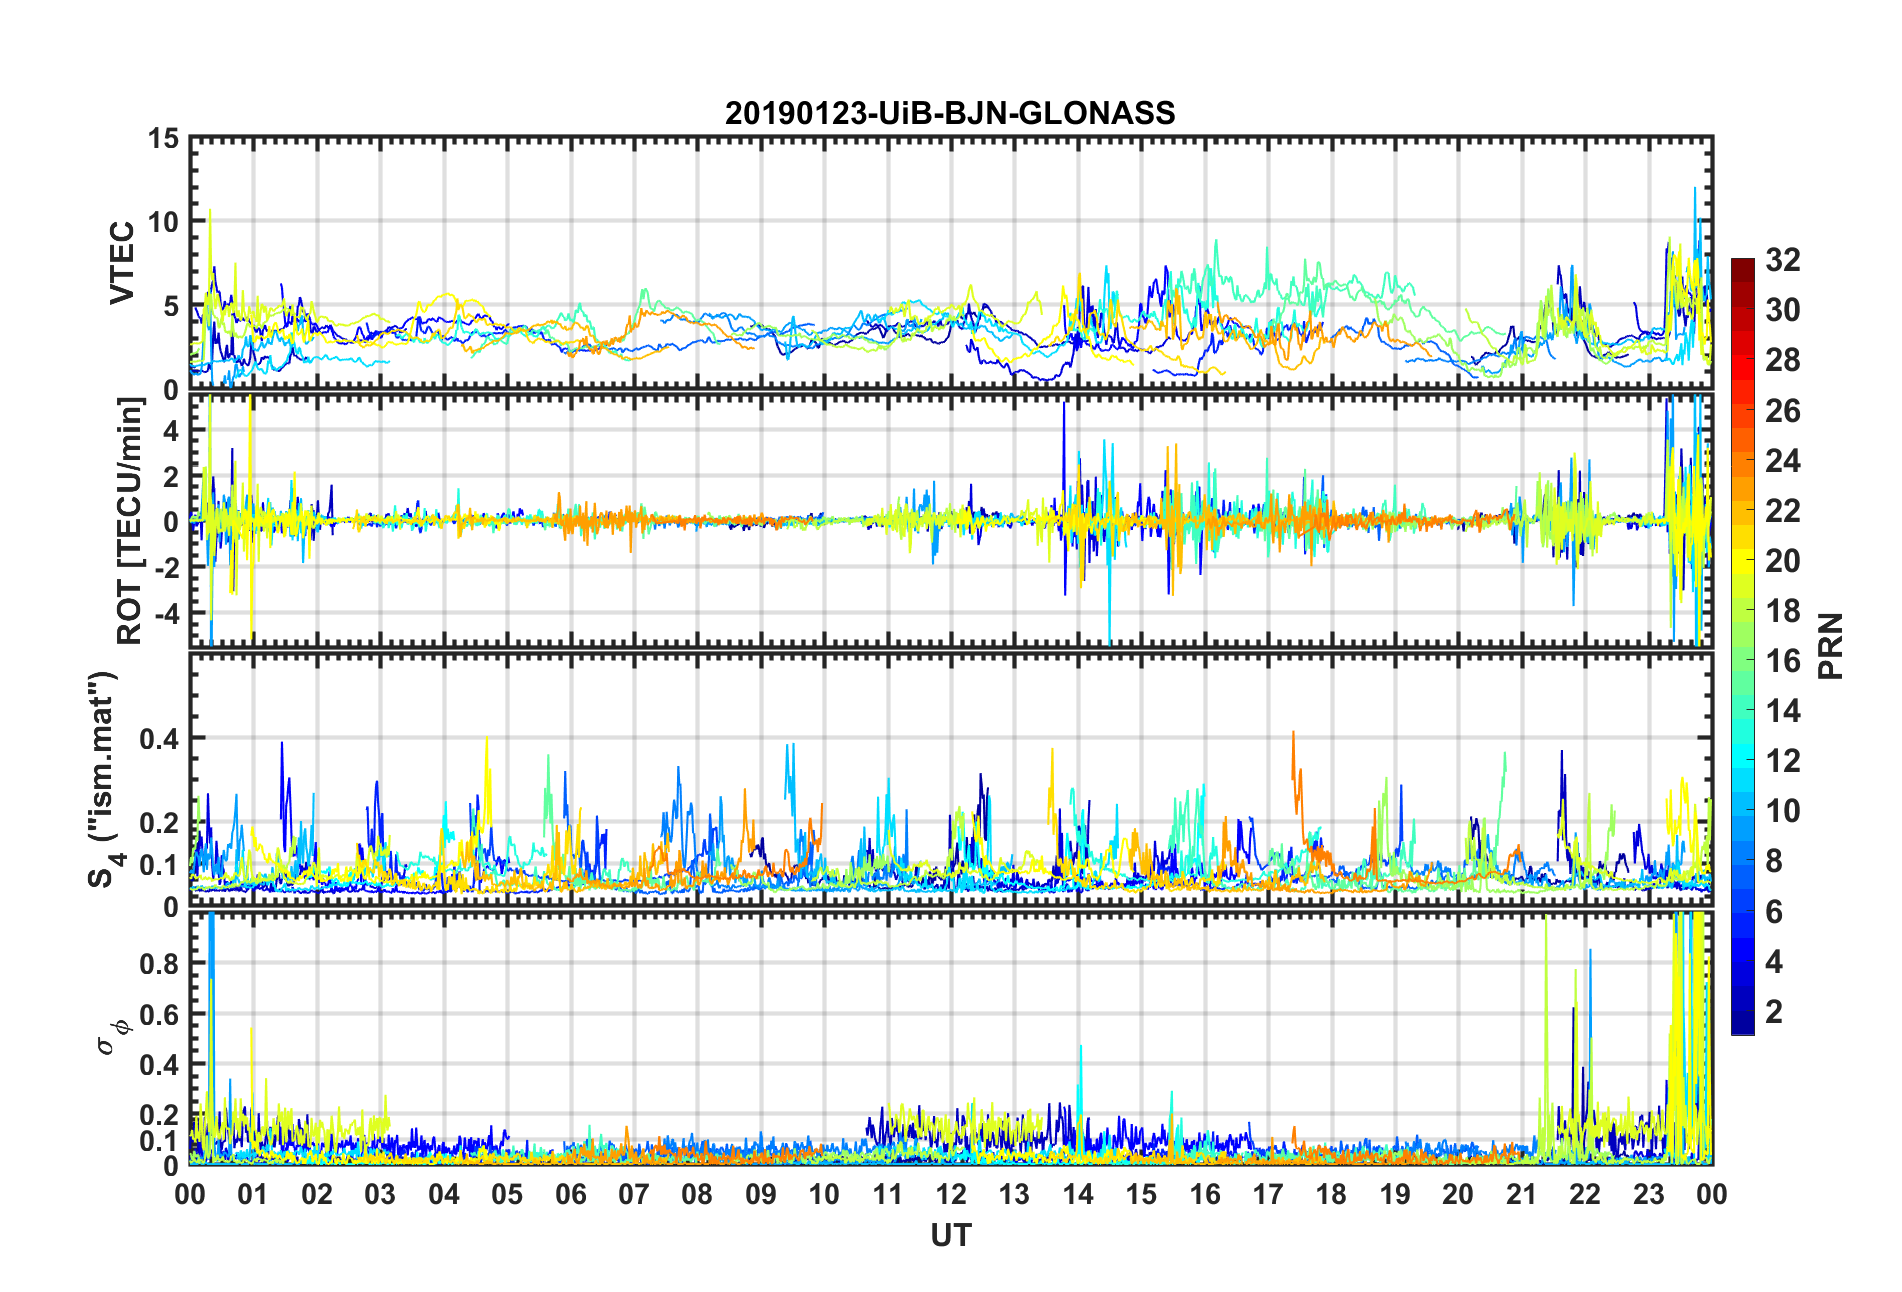Click colorbar tick label 16
Screen dimensions: 1902x1292
(1782, 661)
